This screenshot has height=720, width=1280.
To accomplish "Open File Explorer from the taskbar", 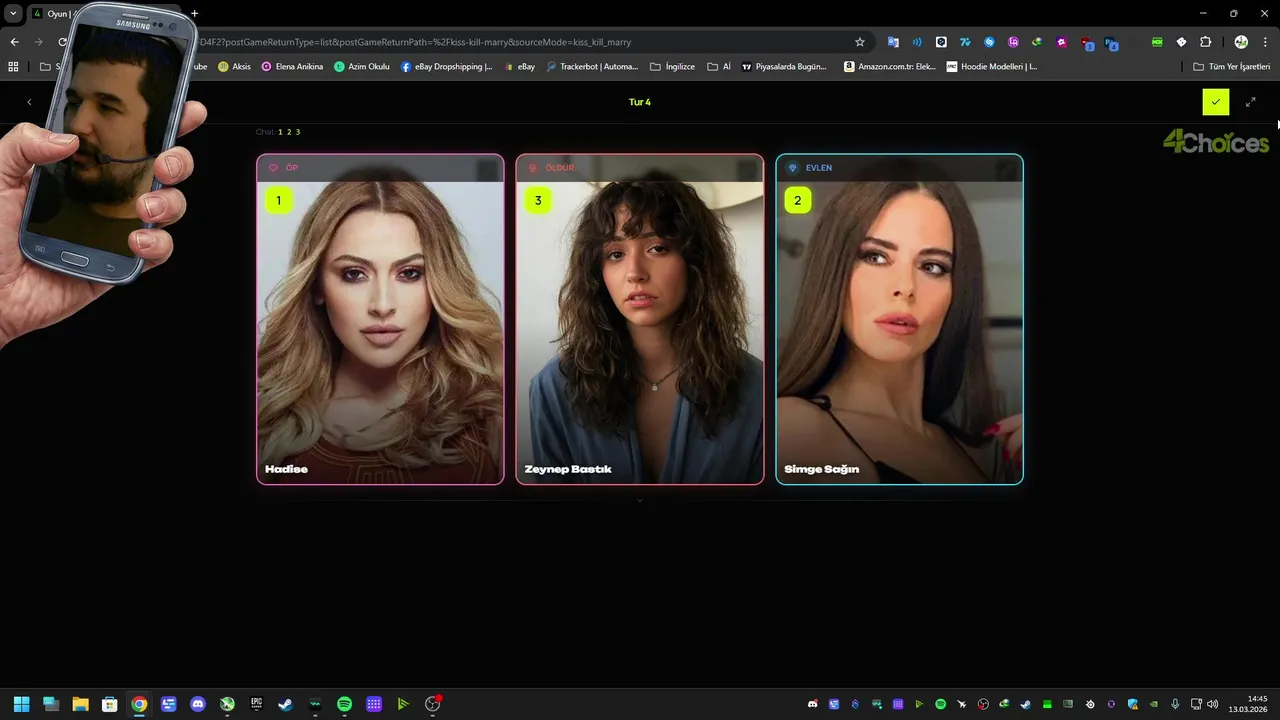I will [x=80, y=704].
